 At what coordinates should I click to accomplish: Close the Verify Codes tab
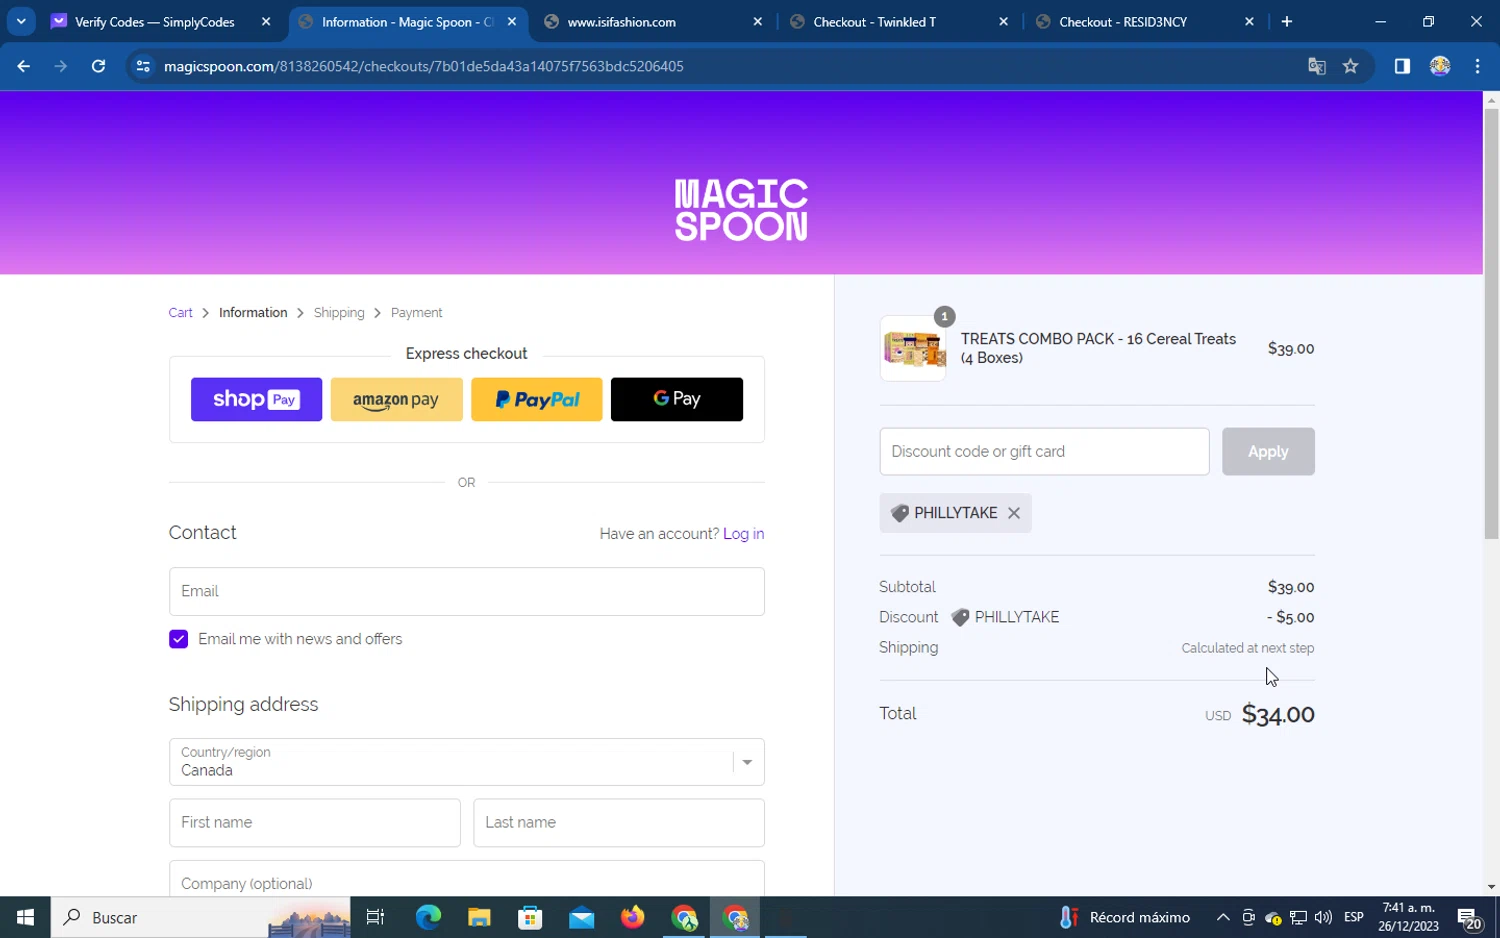266,21
